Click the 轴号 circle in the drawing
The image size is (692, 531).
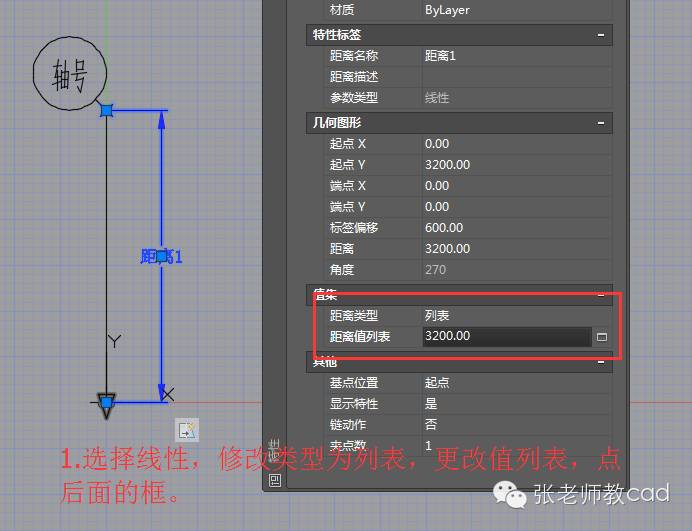coord(70,73)
